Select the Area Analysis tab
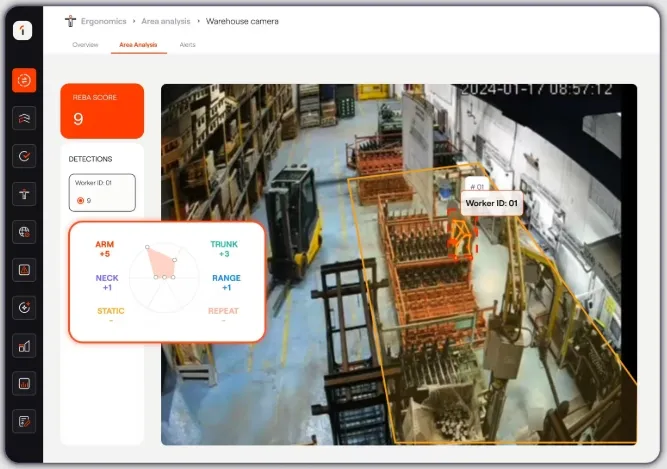Screen dimensions: 667x469 coord(138,45)
